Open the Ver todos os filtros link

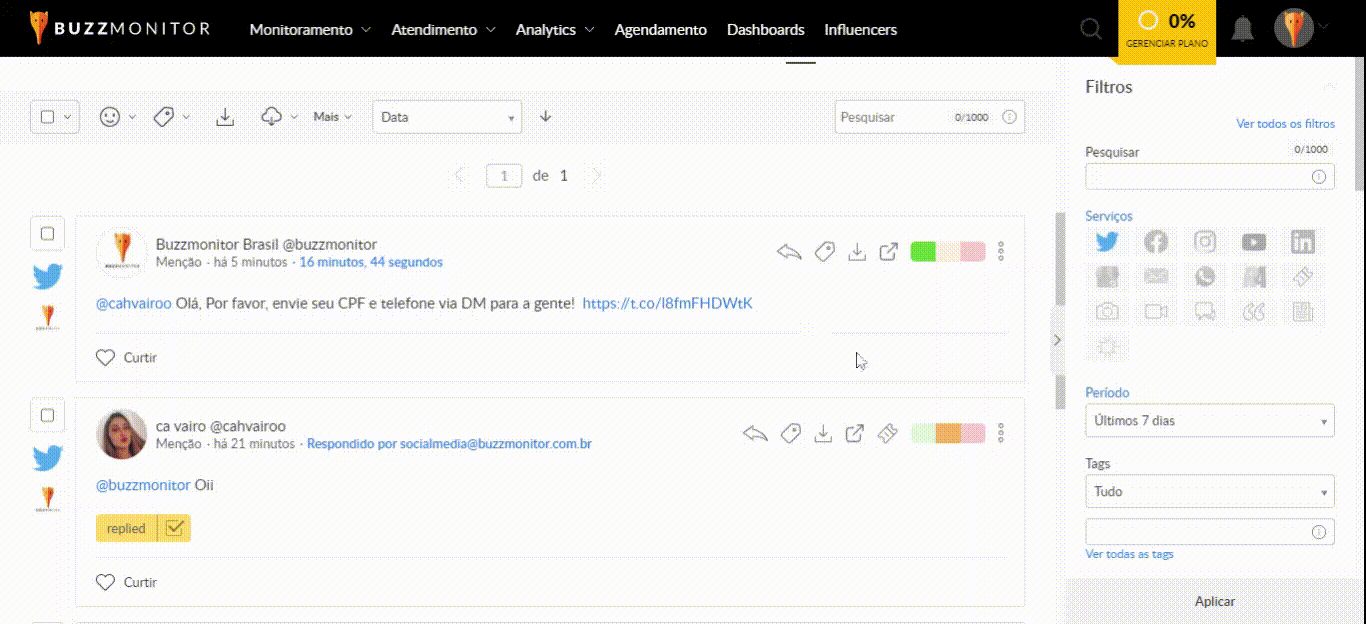[1285, 124]
